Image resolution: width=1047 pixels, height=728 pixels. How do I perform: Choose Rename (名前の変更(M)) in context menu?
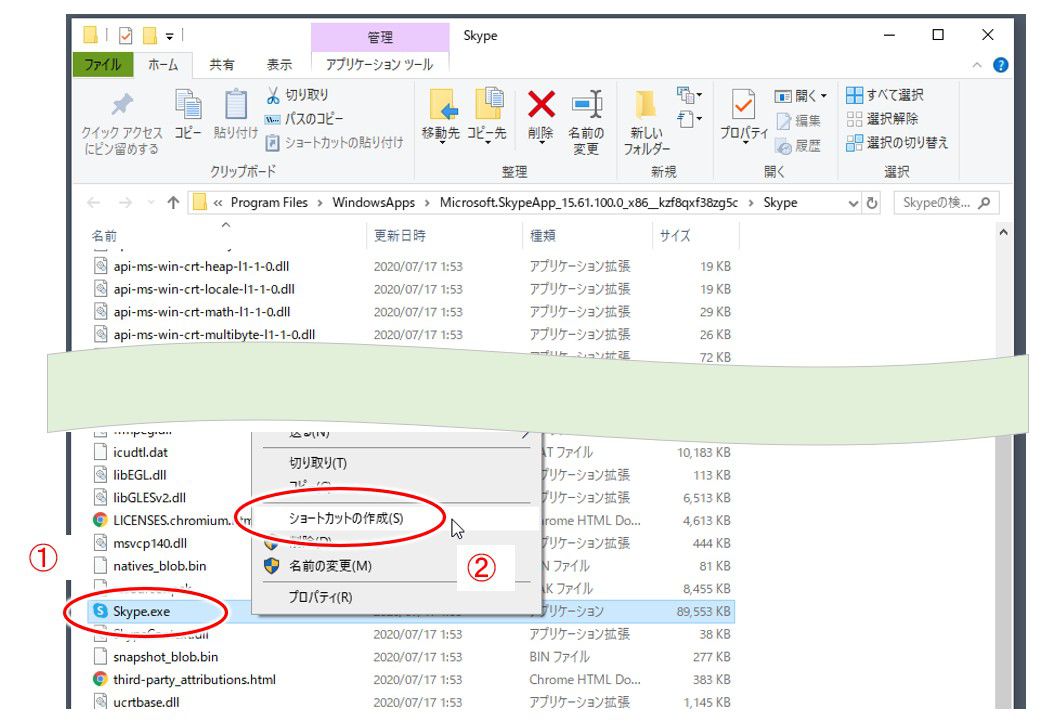click(x=330, y=566)
